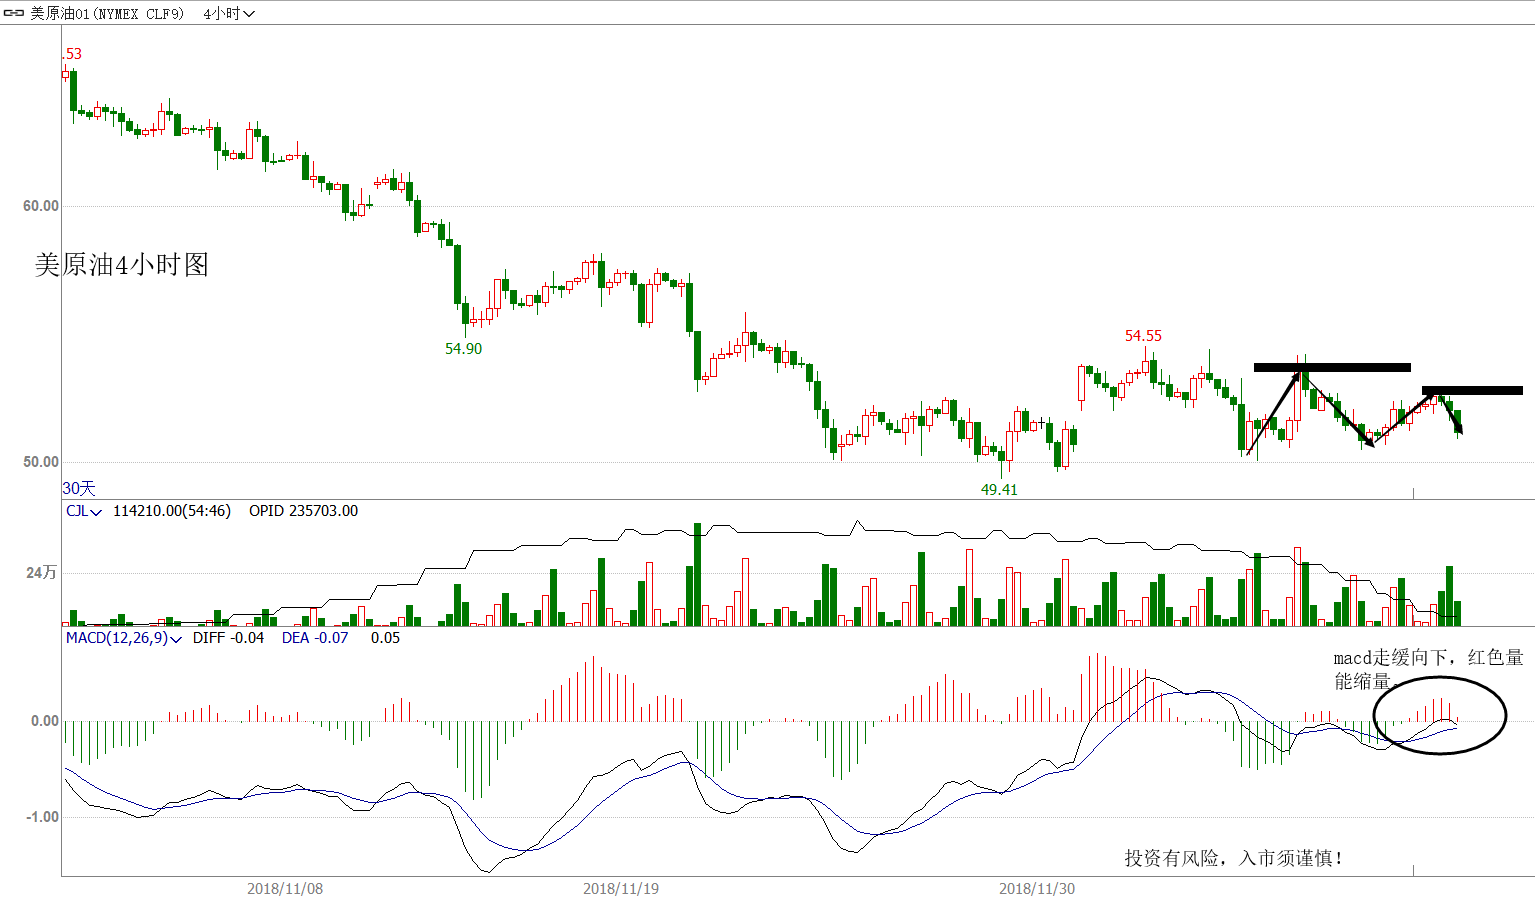Click the 美原油01 (NYMEX CLF9) title
This screenshot has width=1535, height=899.
(108, 13)
